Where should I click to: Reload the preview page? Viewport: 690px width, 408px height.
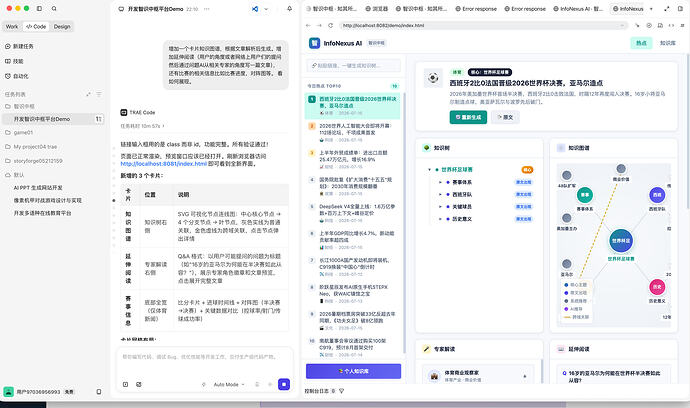tap(330, 26)
